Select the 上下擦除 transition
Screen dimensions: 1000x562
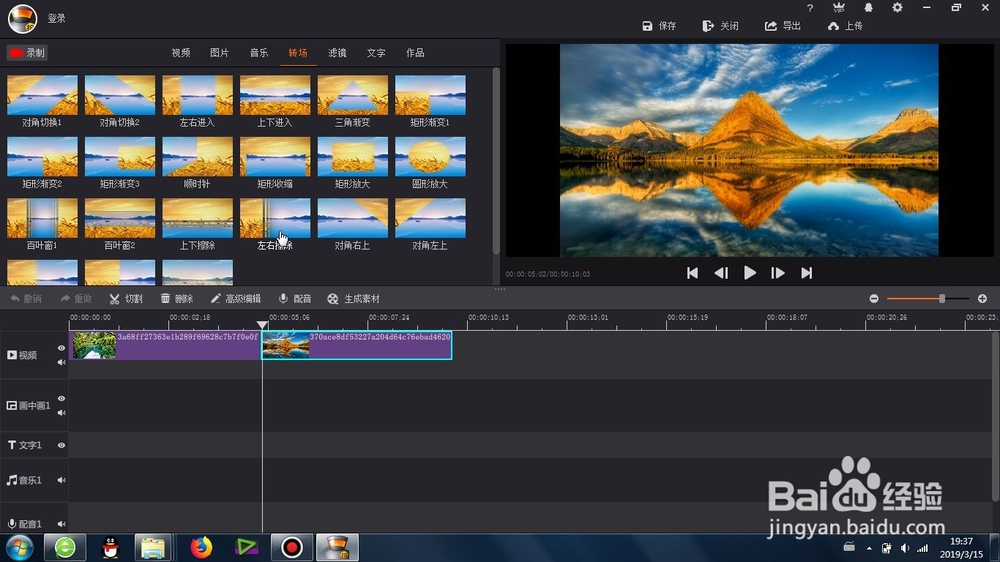coord(198,224)
